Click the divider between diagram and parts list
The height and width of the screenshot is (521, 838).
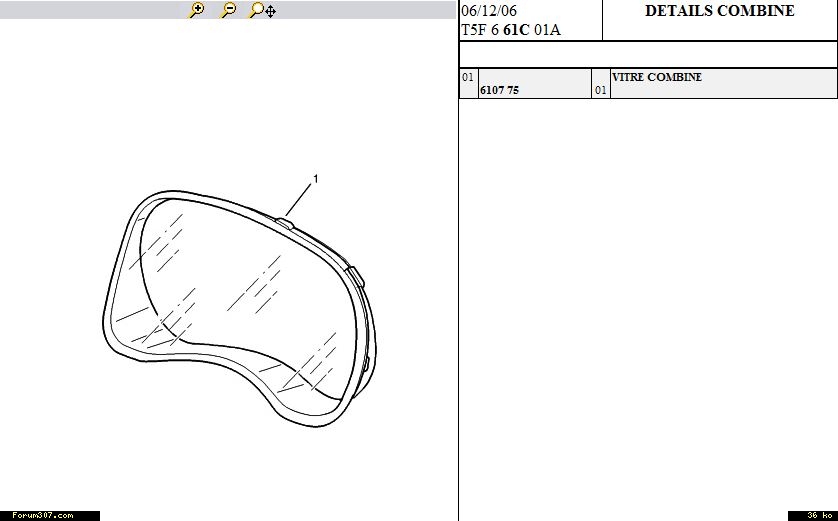click(x=458, y=300)
